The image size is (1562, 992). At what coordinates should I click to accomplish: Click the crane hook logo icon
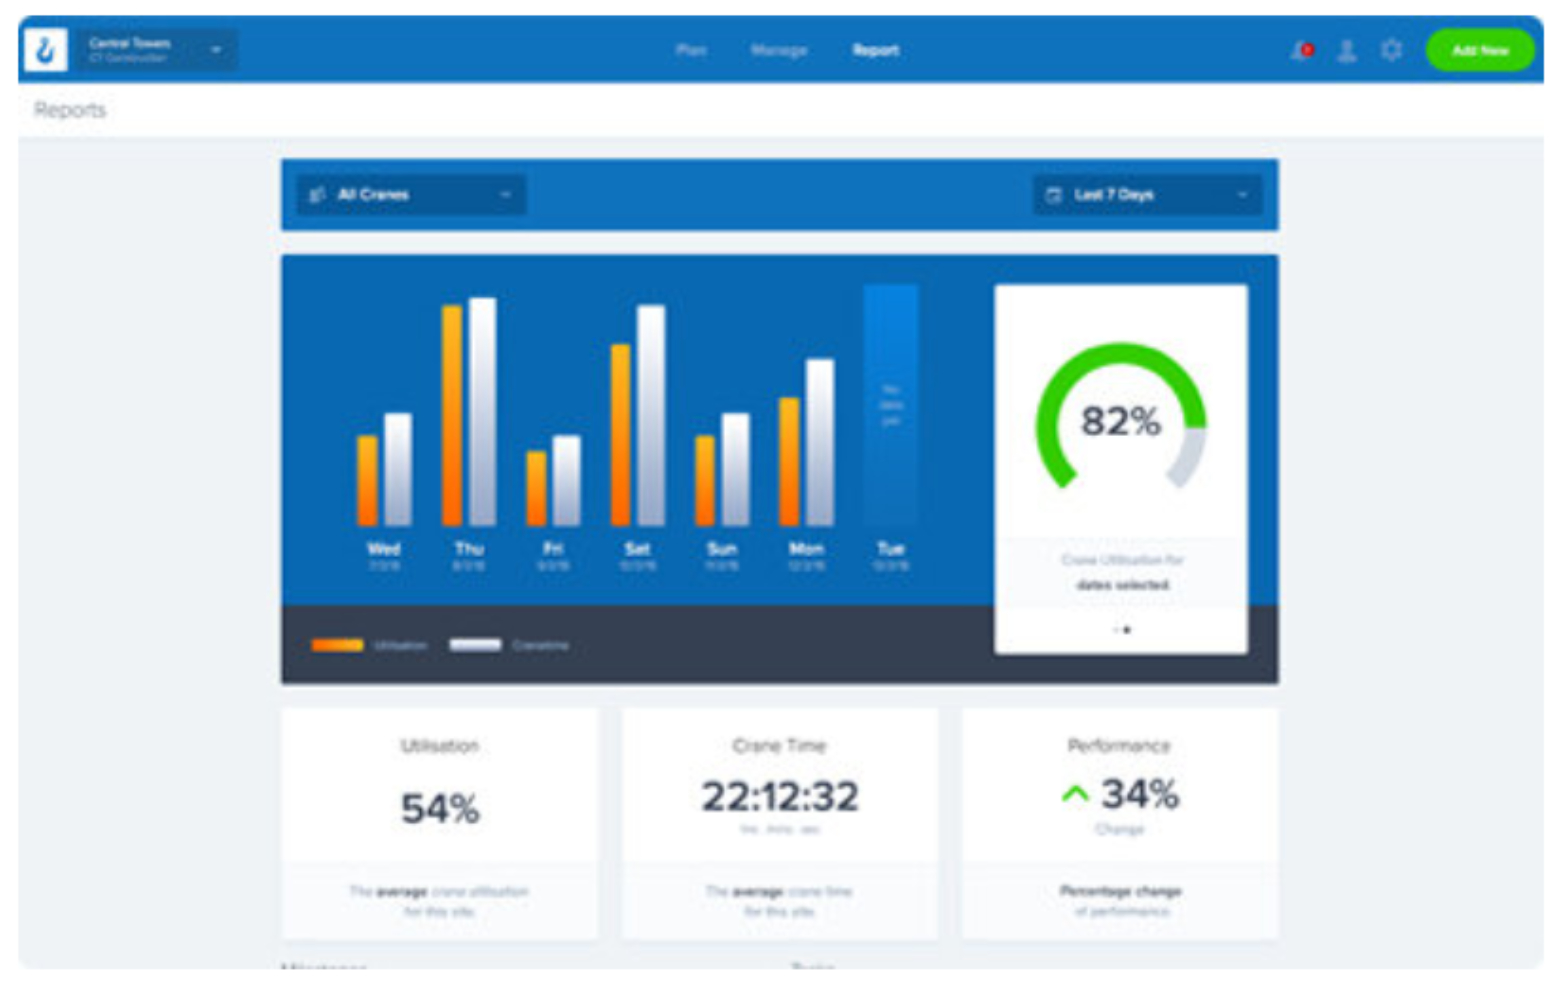click(45, 50)
